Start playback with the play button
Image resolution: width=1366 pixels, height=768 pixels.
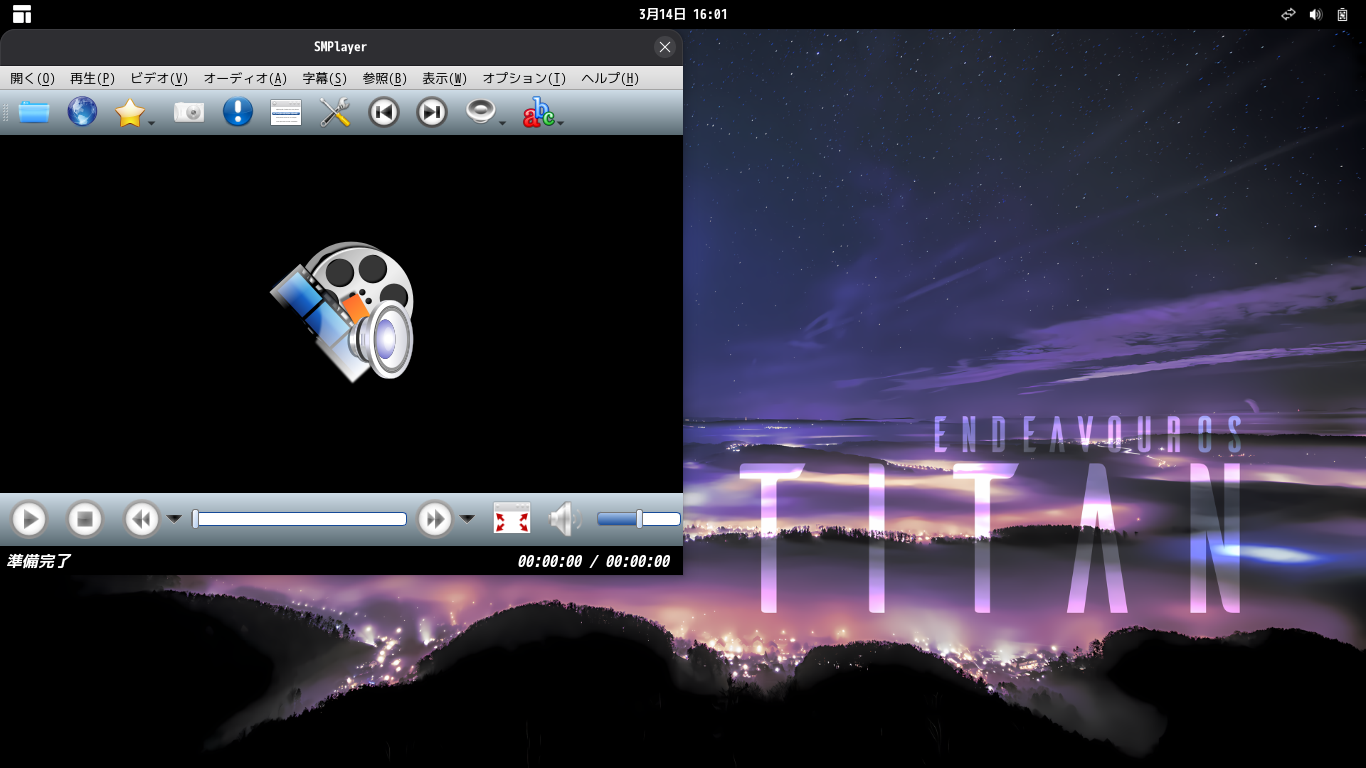[x=29, y=519]
